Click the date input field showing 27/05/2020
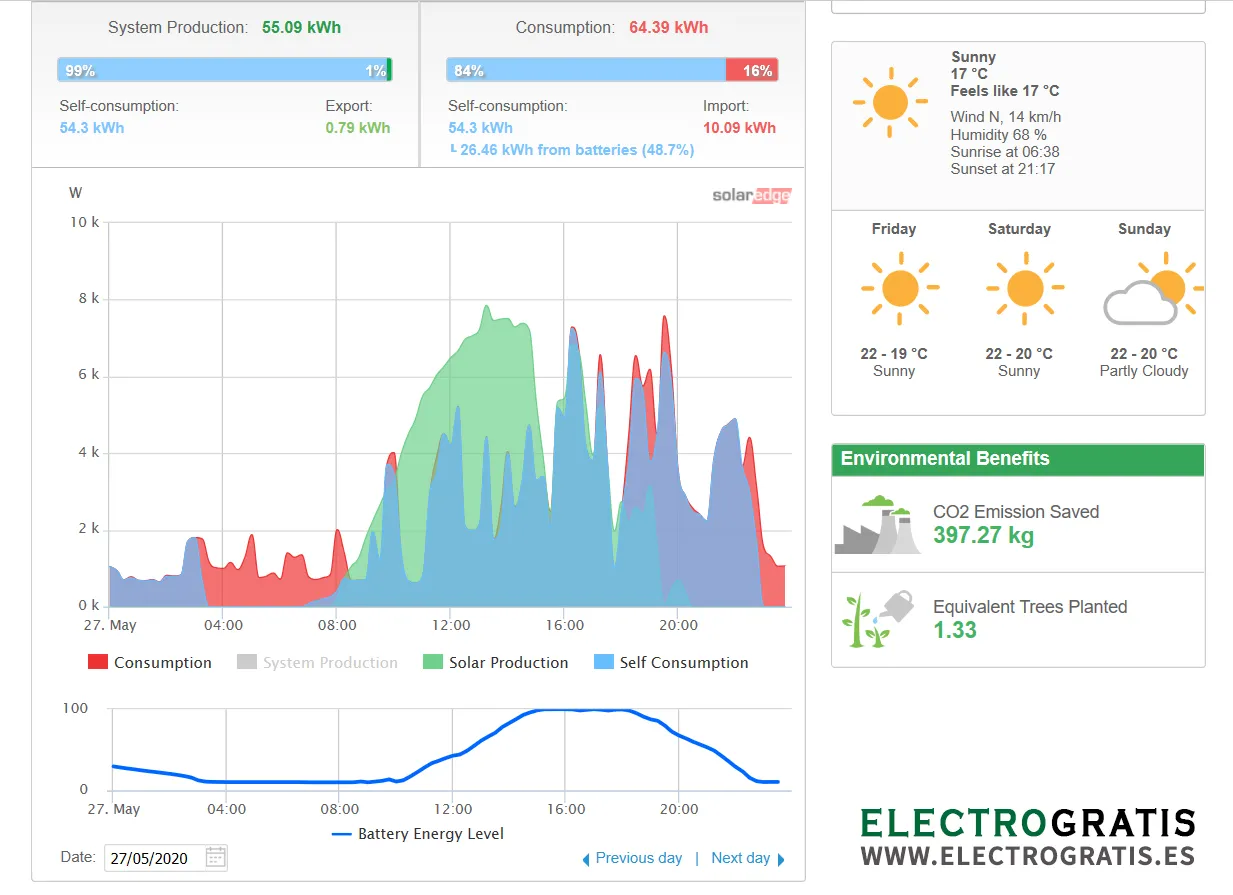 pyautogui.click(x=155, y=858)
